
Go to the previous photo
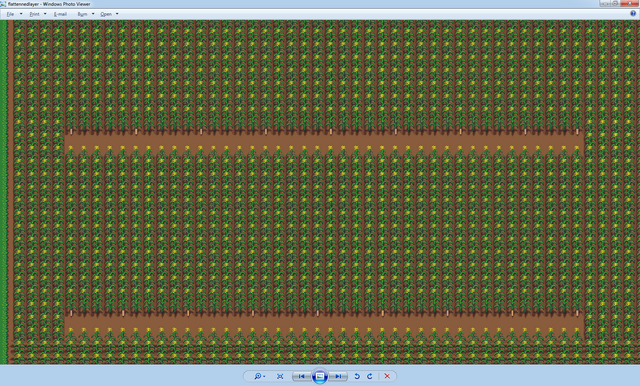[x=301, y=376]
